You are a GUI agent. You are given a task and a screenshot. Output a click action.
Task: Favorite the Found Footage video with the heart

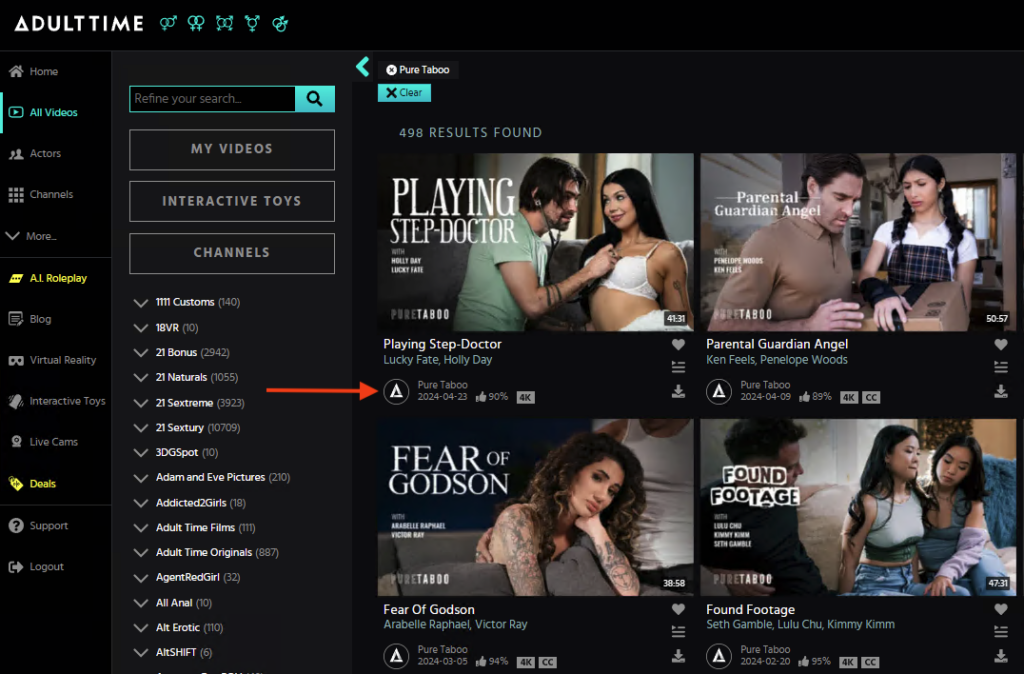(1000, 609)
